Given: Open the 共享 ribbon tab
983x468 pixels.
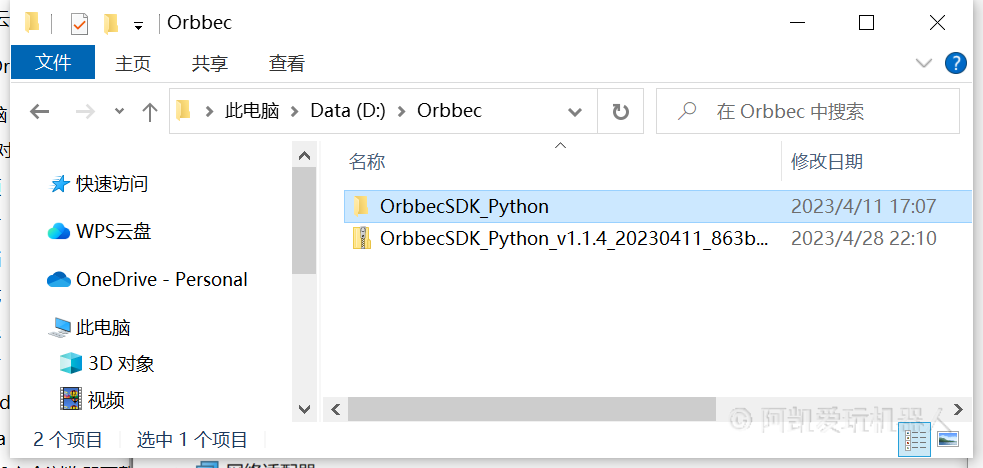Looking at the screenshot, I should tap(209, 63).
